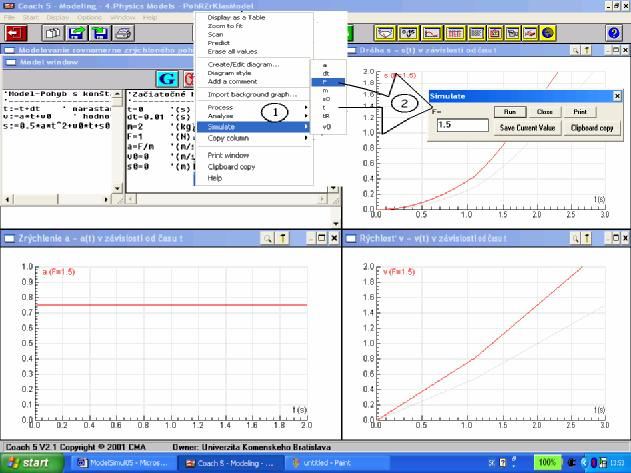
Task: Click Clipboard copy button in Simulate dialog
Action: coord(592,128)
